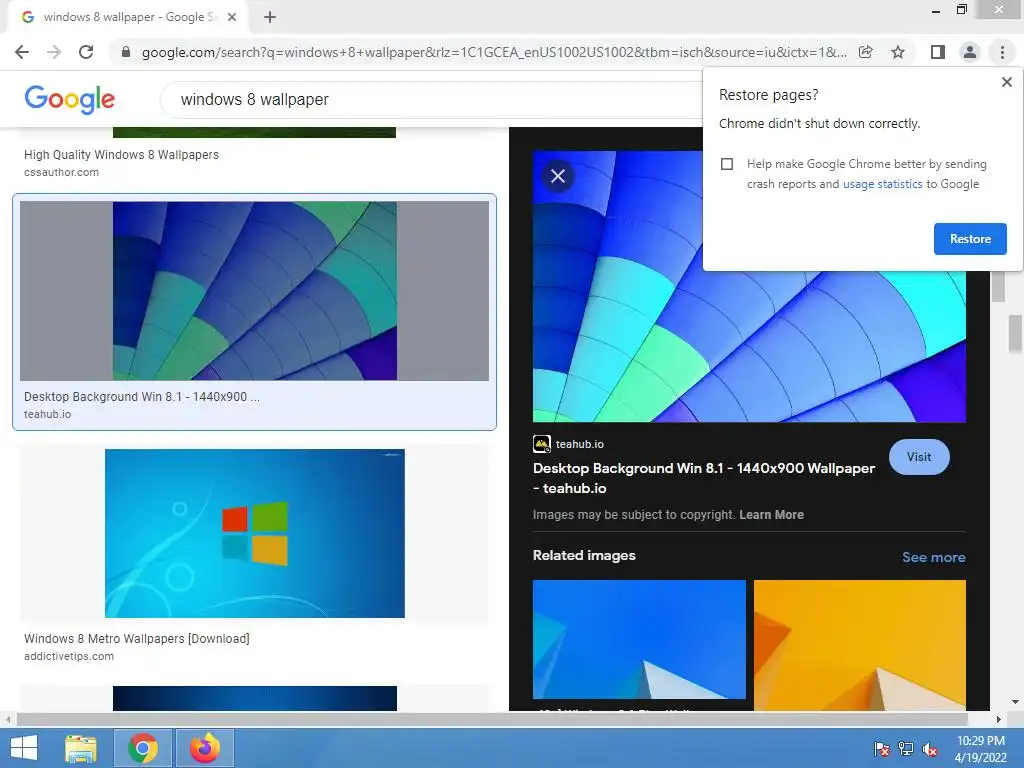Screen dimensions: 1024x768
Task: Close the windows 8 wallpaper tab
Action: (x=232, y=18)
